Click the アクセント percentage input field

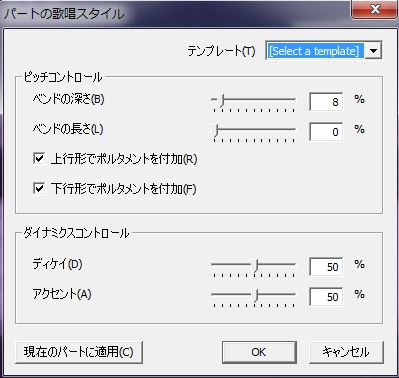point(326,297)
